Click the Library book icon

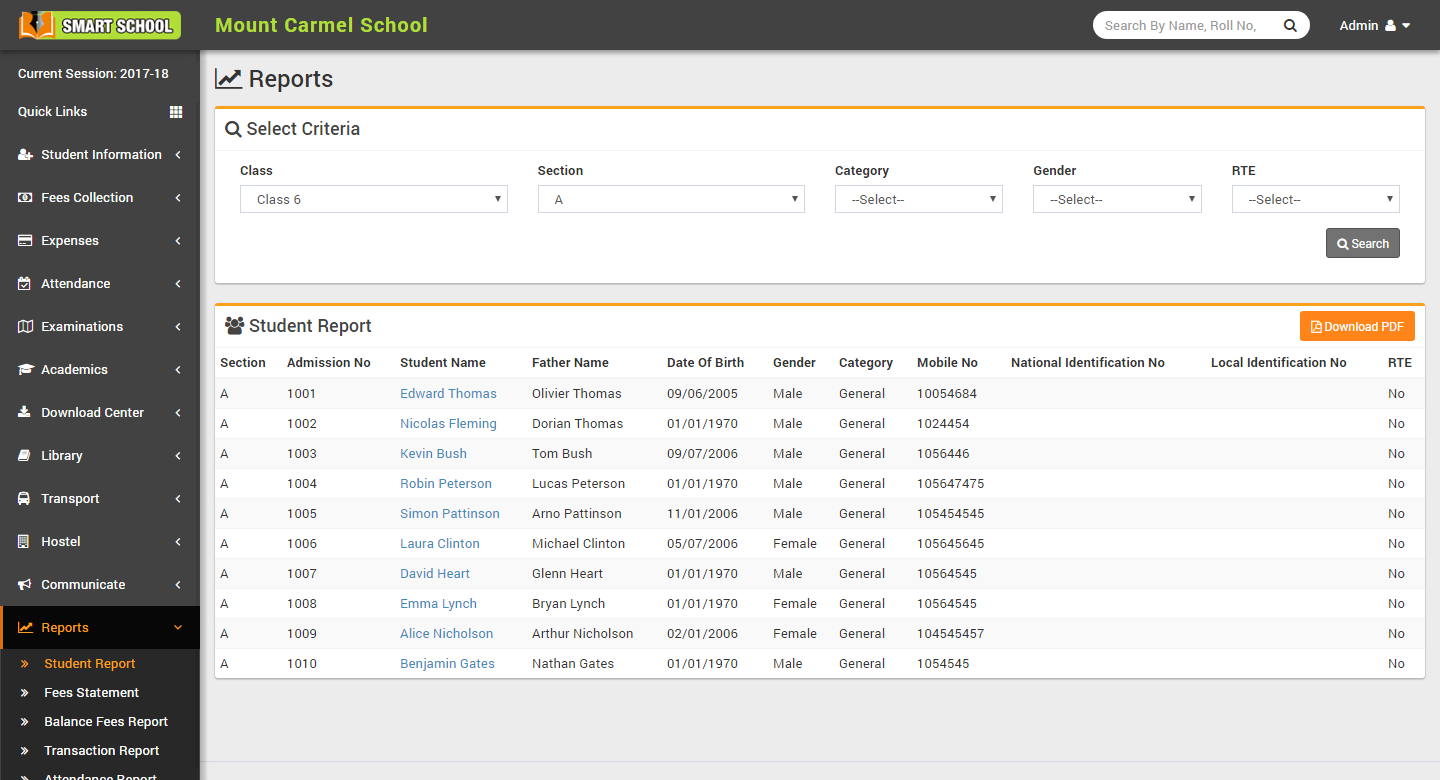point(25,456)
